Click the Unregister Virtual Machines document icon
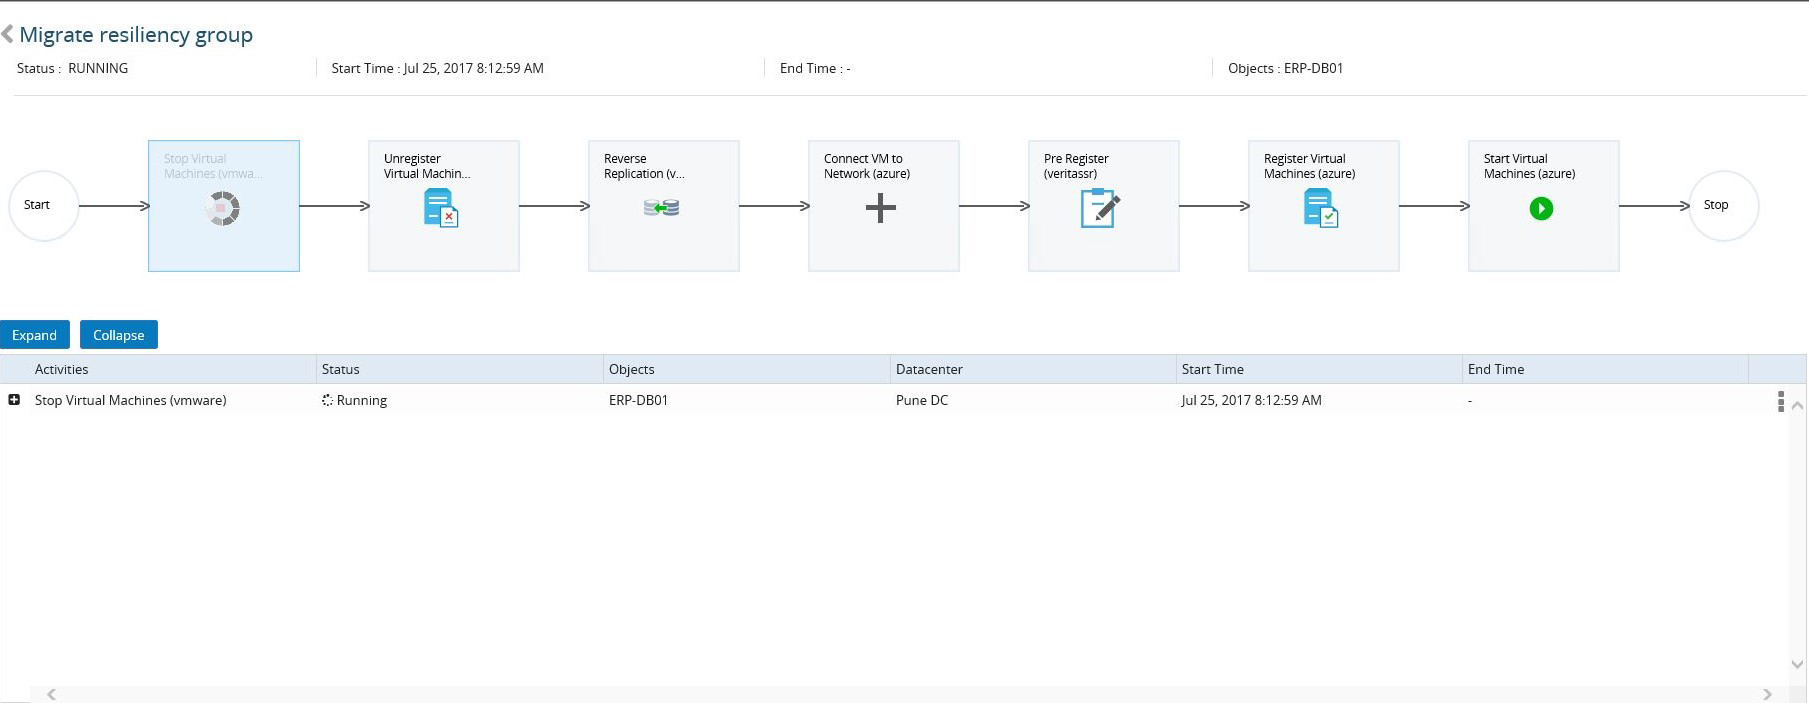This screenshot has width=1809, height=703. click(441, 208)
